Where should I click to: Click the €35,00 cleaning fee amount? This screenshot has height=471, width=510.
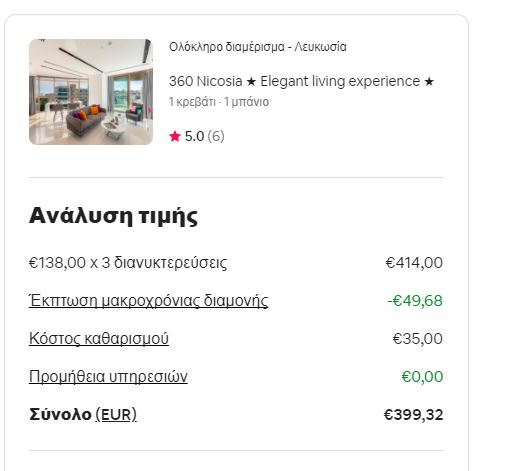click(x=418, y=339)
